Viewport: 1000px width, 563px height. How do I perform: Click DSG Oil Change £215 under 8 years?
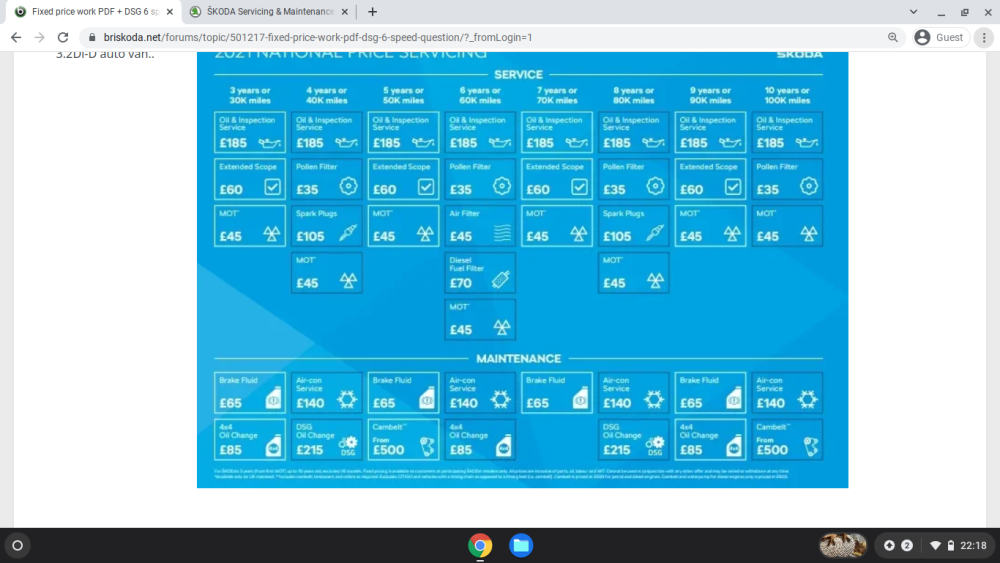[x=633, y=440]
